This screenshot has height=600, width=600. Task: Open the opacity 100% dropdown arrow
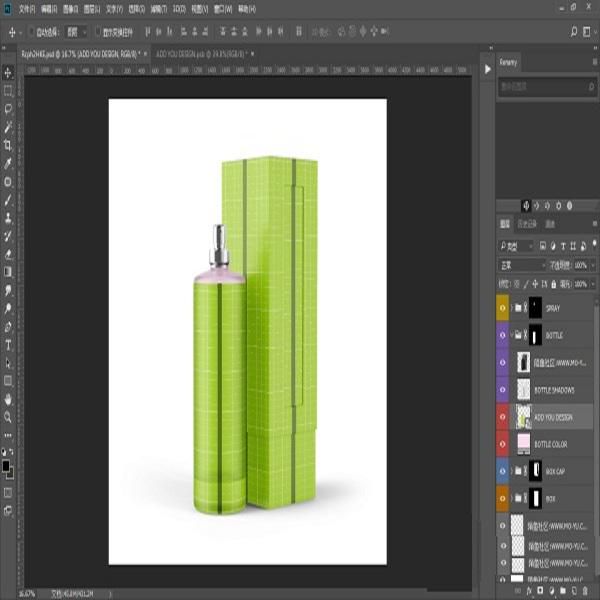tap(593, 265)
